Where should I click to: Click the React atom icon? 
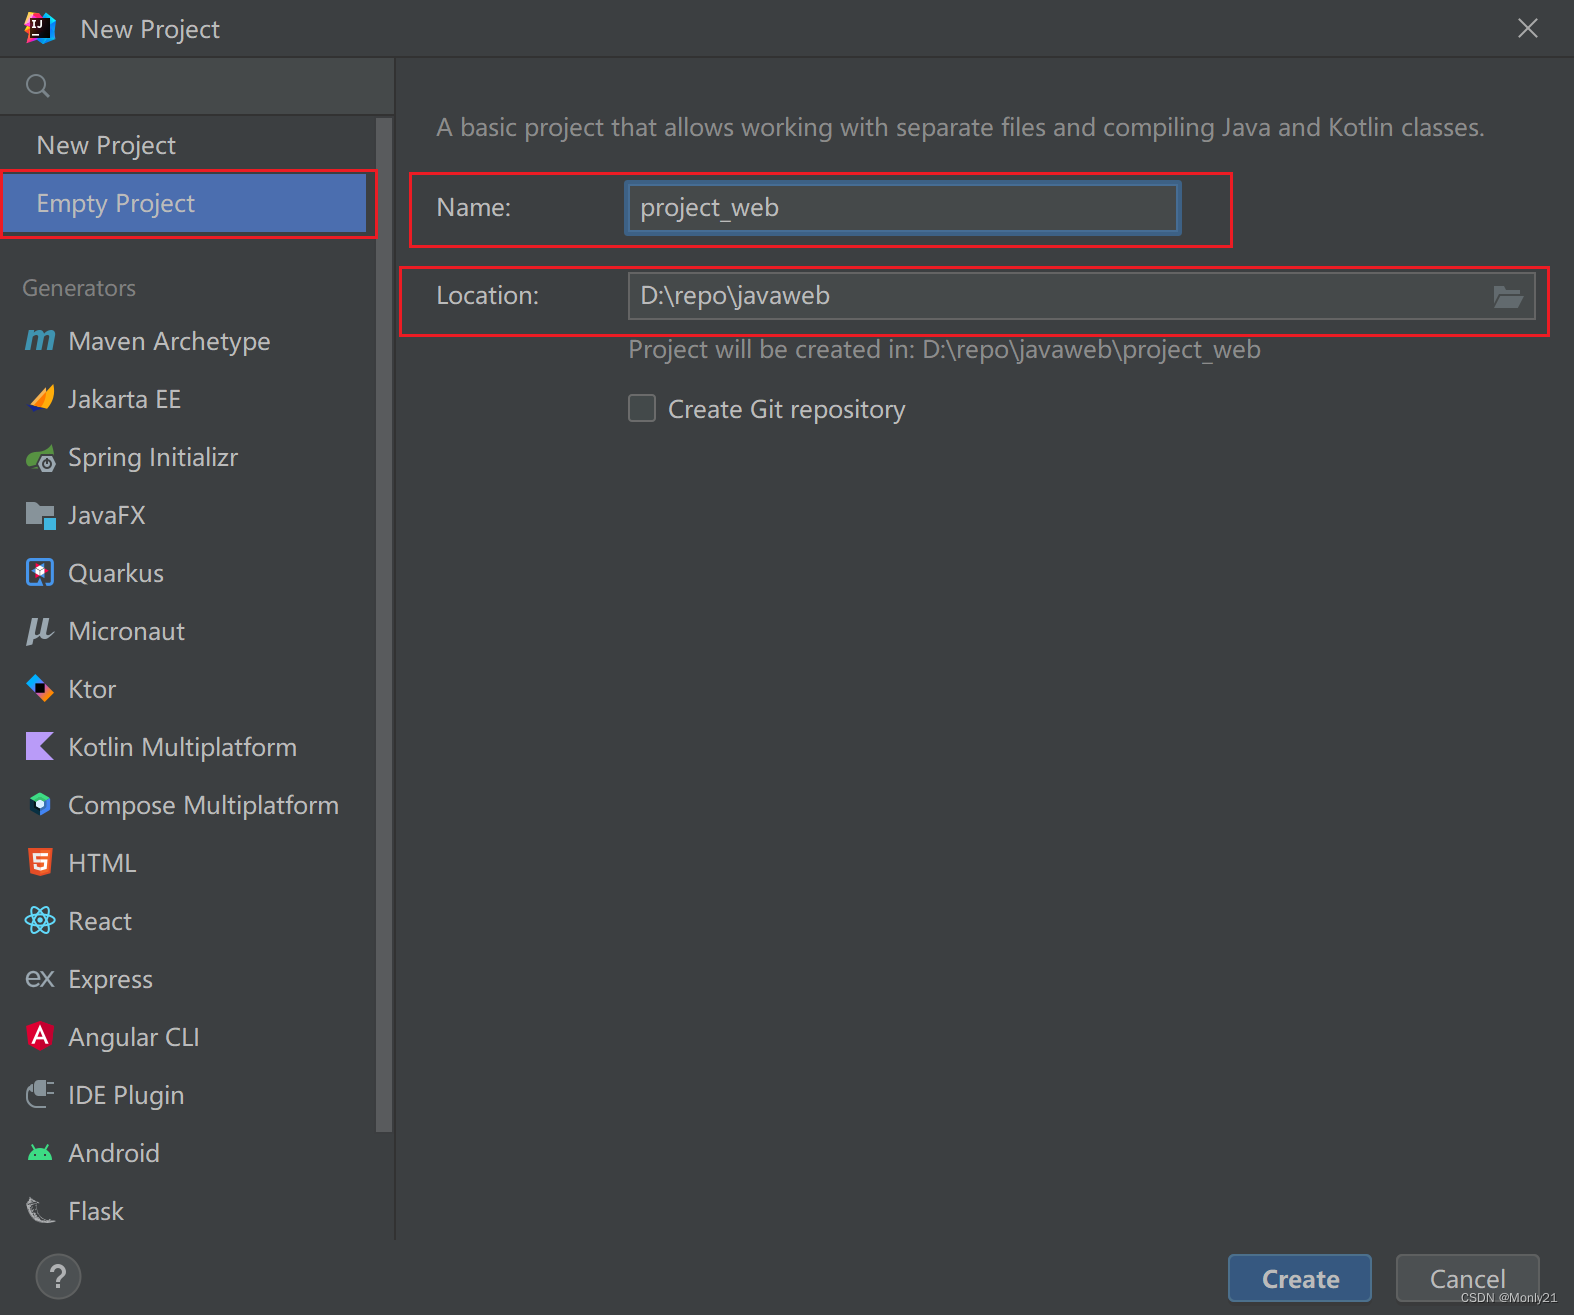40,920
